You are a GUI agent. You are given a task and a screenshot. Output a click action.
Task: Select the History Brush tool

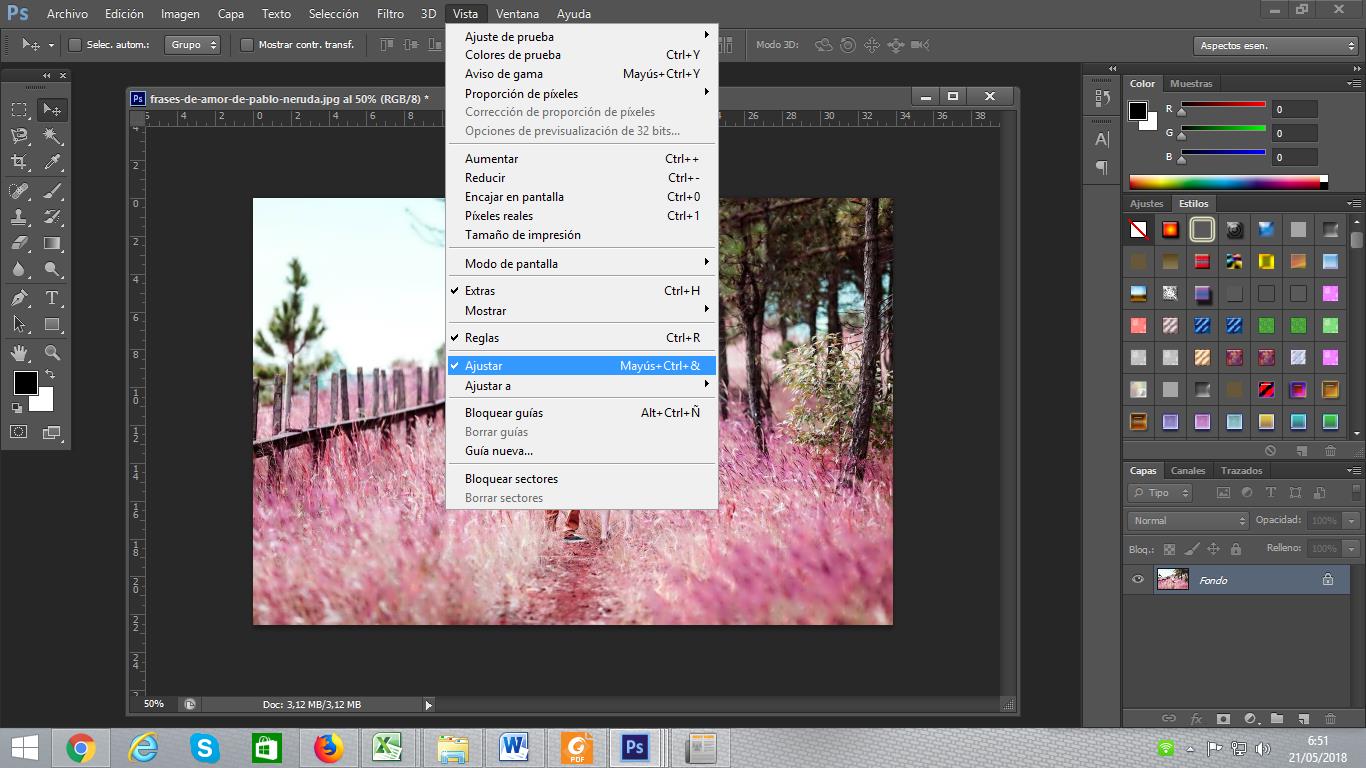pyautogui.click(x=52, y=216)
